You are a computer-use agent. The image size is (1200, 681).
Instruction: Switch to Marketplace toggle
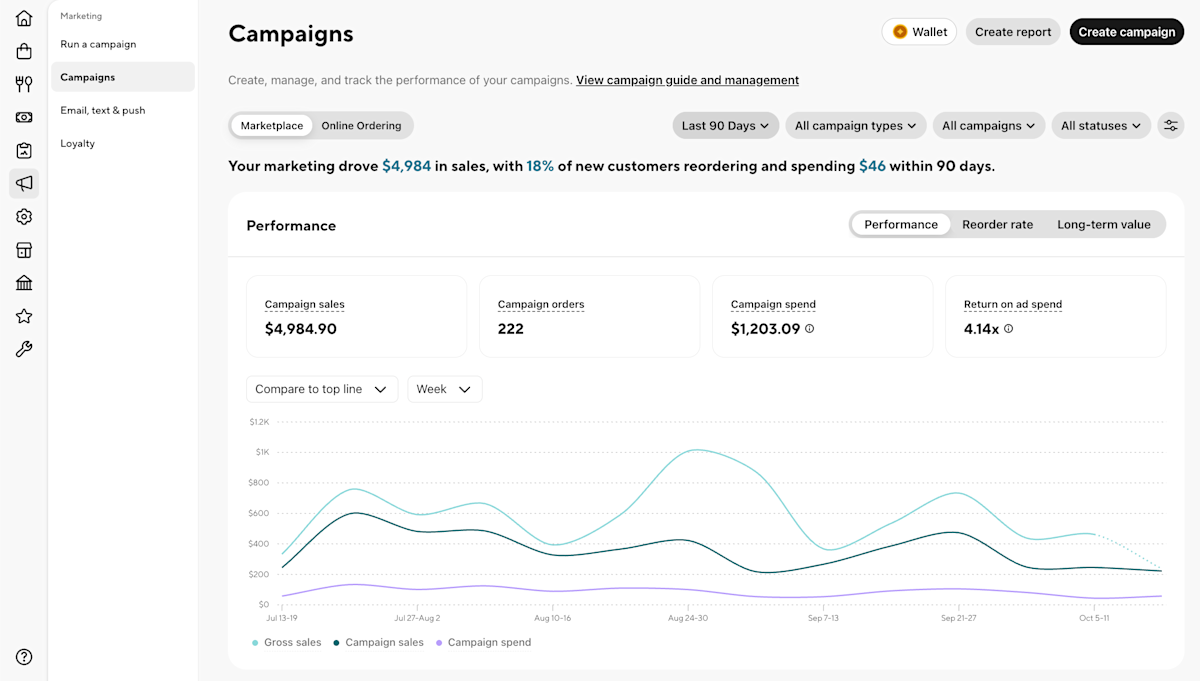click(x=272, y=126)
